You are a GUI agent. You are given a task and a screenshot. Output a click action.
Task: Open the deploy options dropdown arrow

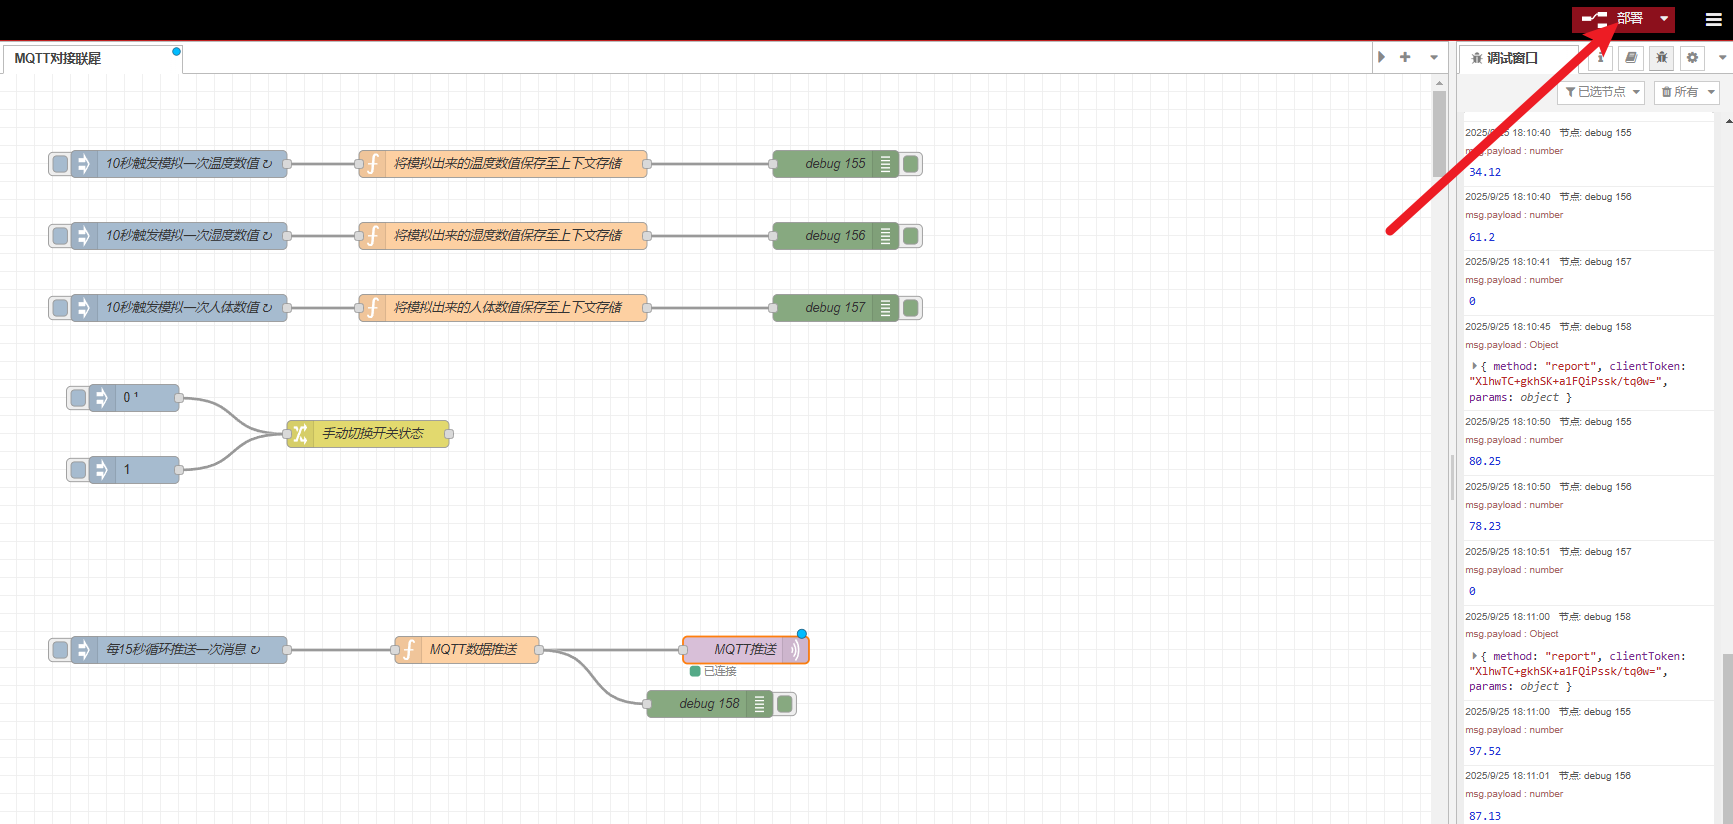1664,19
